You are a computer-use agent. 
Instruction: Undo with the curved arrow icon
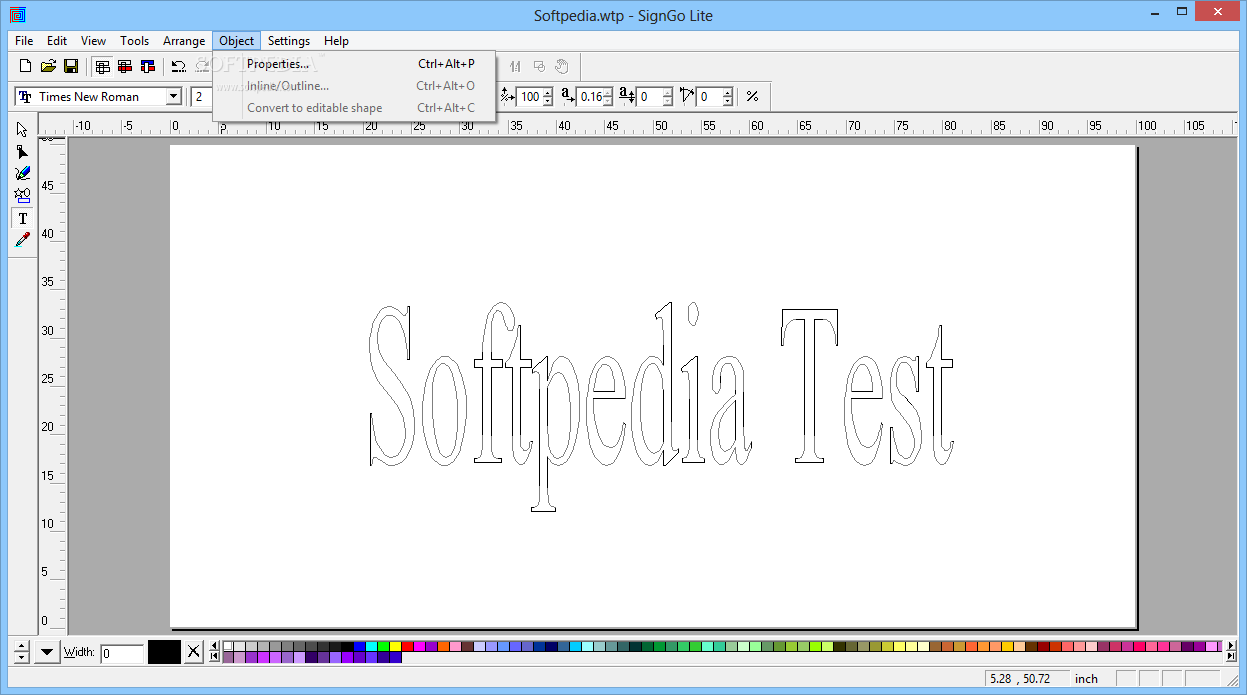[179, 67]
